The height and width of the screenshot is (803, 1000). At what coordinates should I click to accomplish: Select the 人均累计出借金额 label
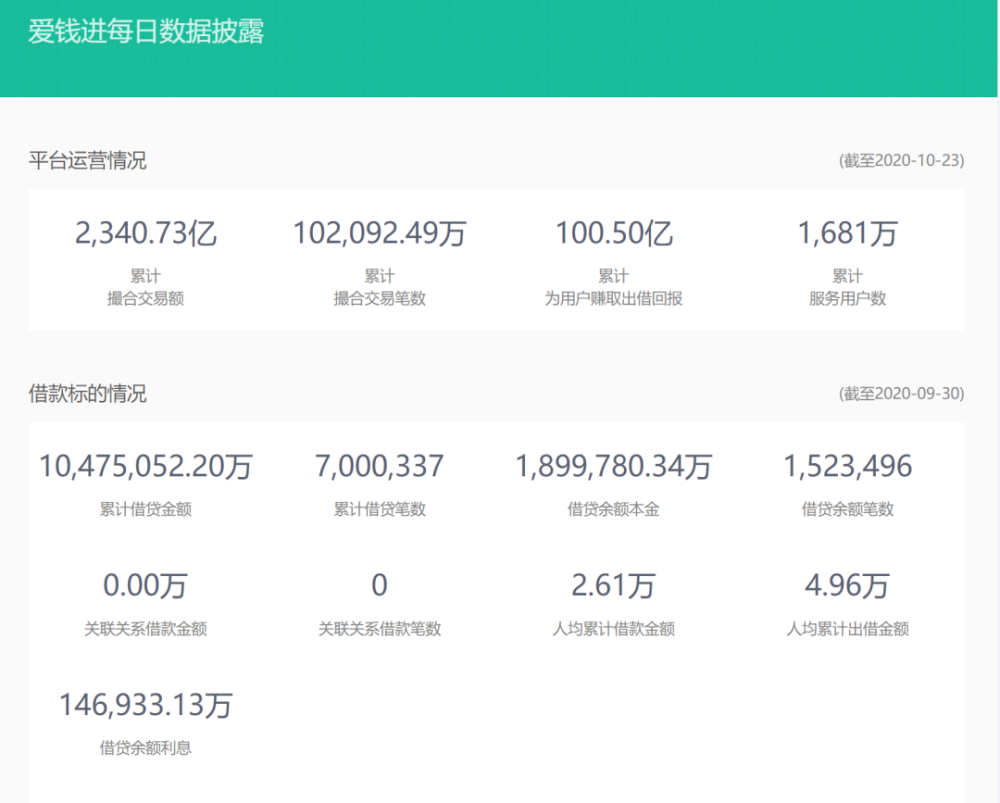coord(848,629)
